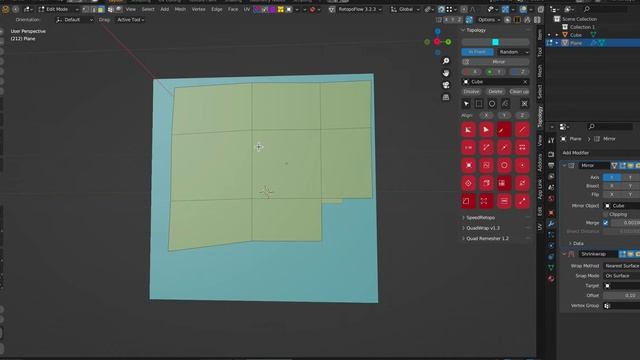Screen dimensions: 640x360
Task: Open Orientation Default dropdown
Action: coord(75,20)
